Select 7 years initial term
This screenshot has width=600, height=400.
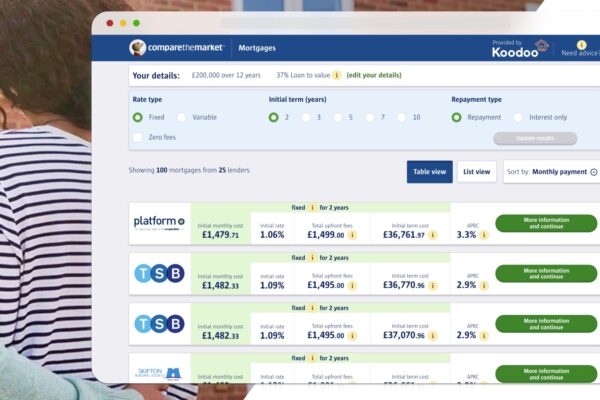pyautogui.click(x=370, y=117)
